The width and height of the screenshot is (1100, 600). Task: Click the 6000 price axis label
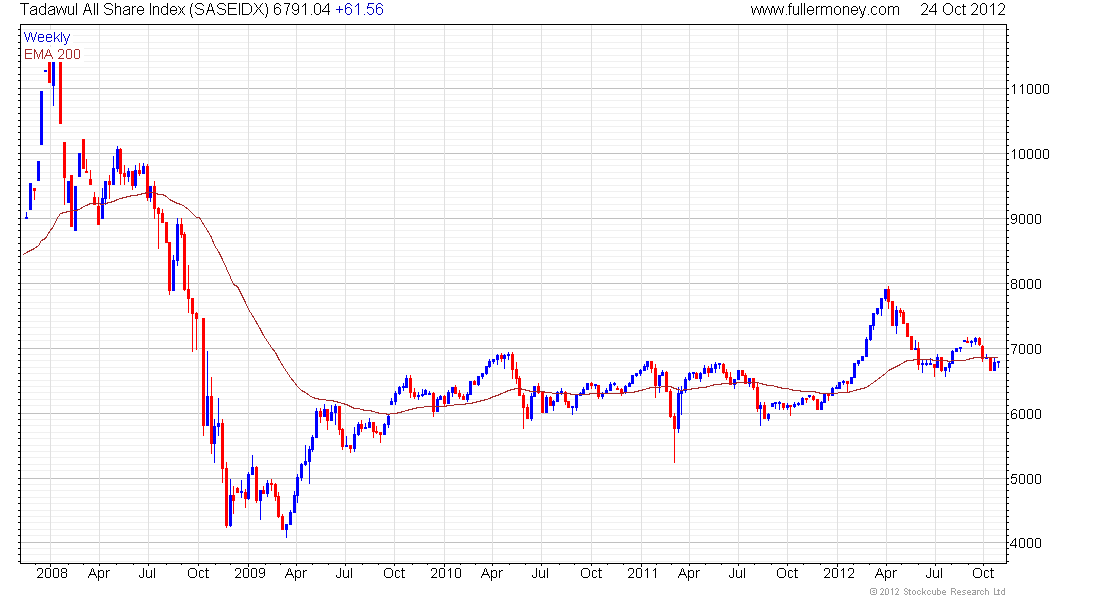pyautogui.click(x=1026, y=414)
